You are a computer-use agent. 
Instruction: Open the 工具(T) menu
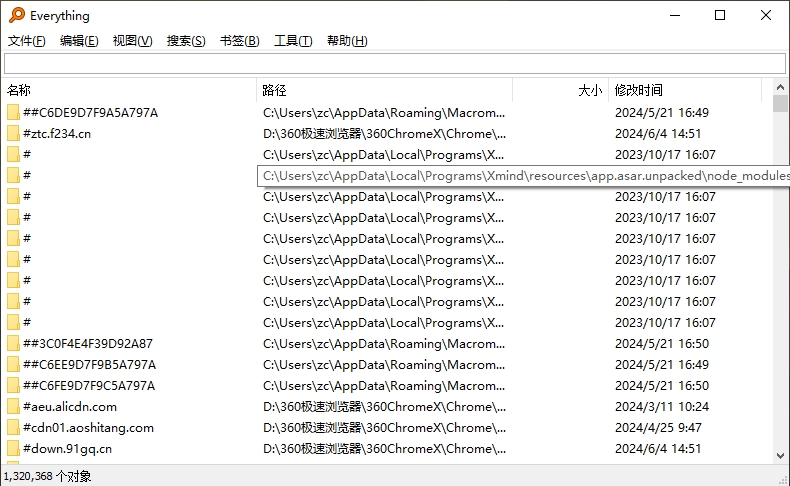[293, 41]
